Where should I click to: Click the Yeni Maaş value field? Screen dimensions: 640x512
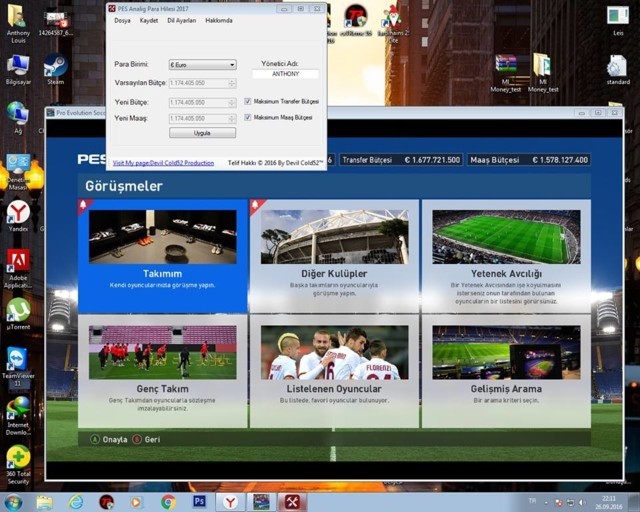tap(199, 118)
